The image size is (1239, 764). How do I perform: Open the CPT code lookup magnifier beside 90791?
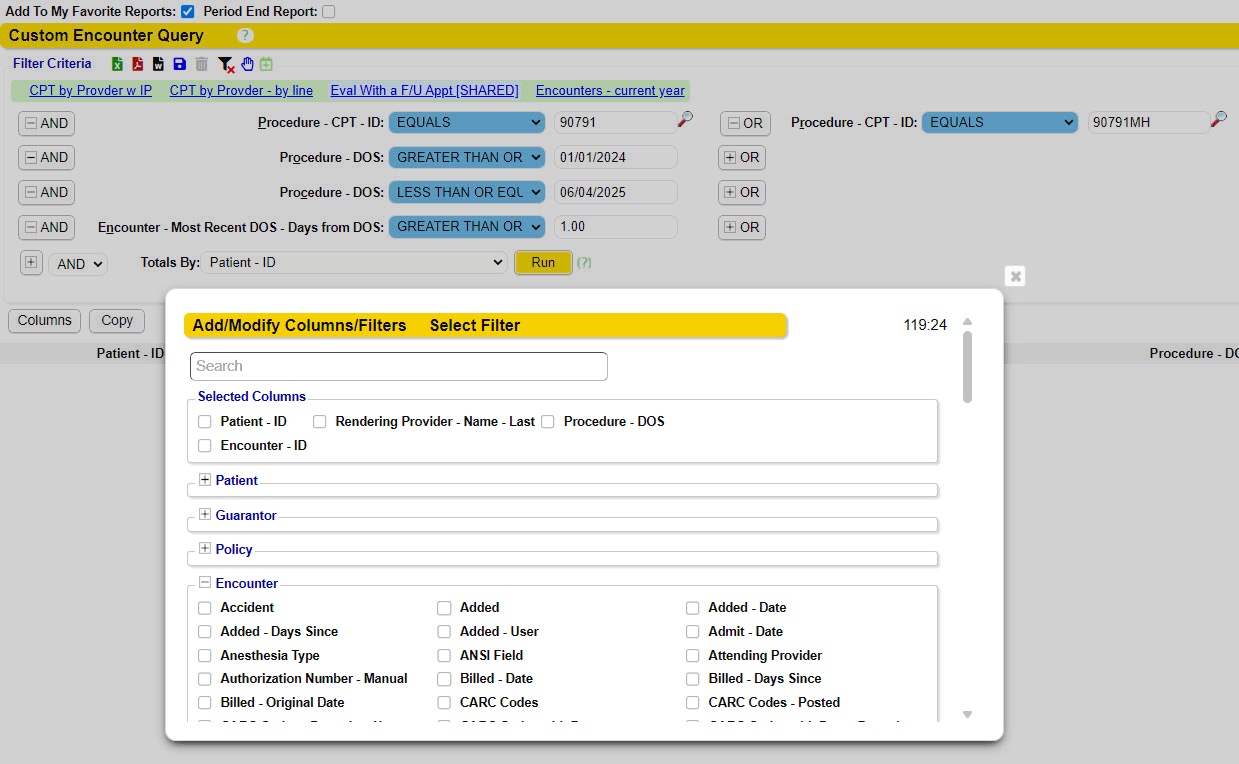click(687, 120)
